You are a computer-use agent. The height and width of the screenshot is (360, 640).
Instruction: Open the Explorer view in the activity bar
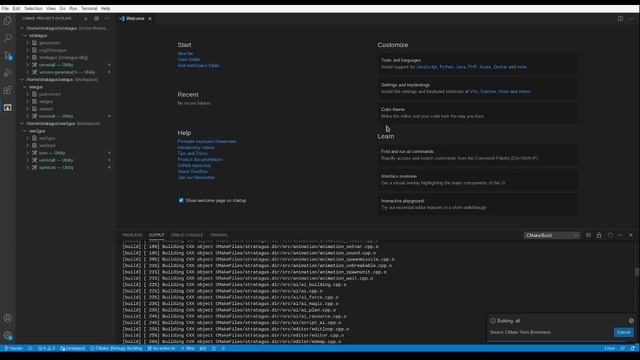point(7,20)
